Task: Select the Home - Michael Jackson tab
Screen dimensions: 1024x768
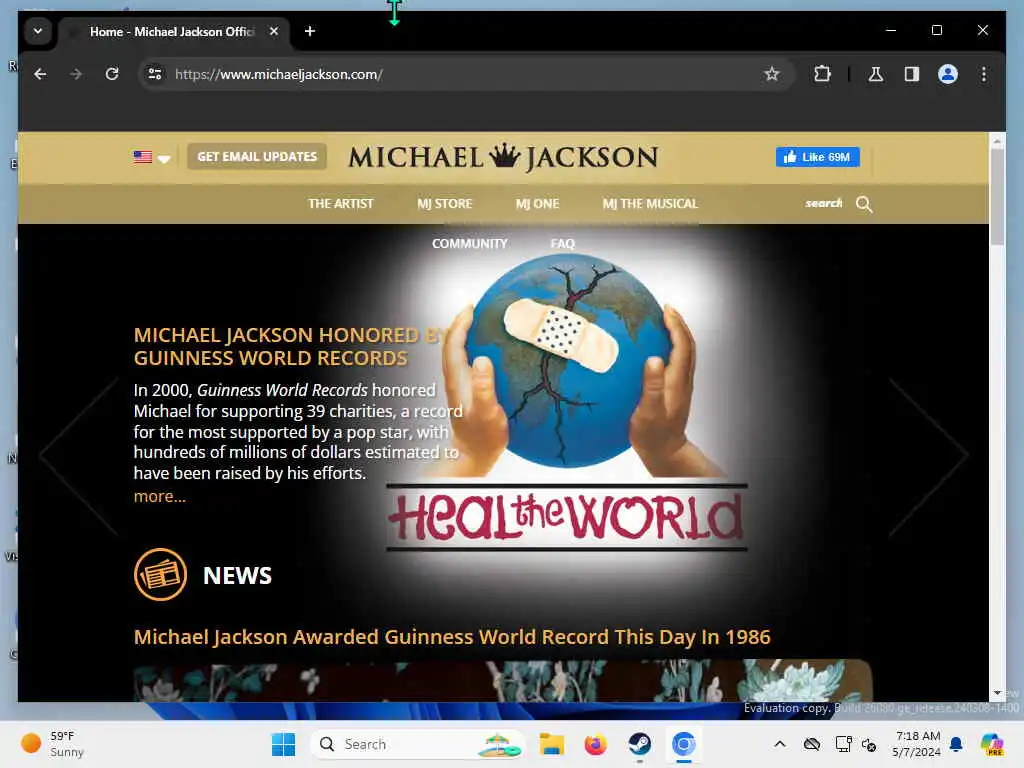Action: pos(171,31)
